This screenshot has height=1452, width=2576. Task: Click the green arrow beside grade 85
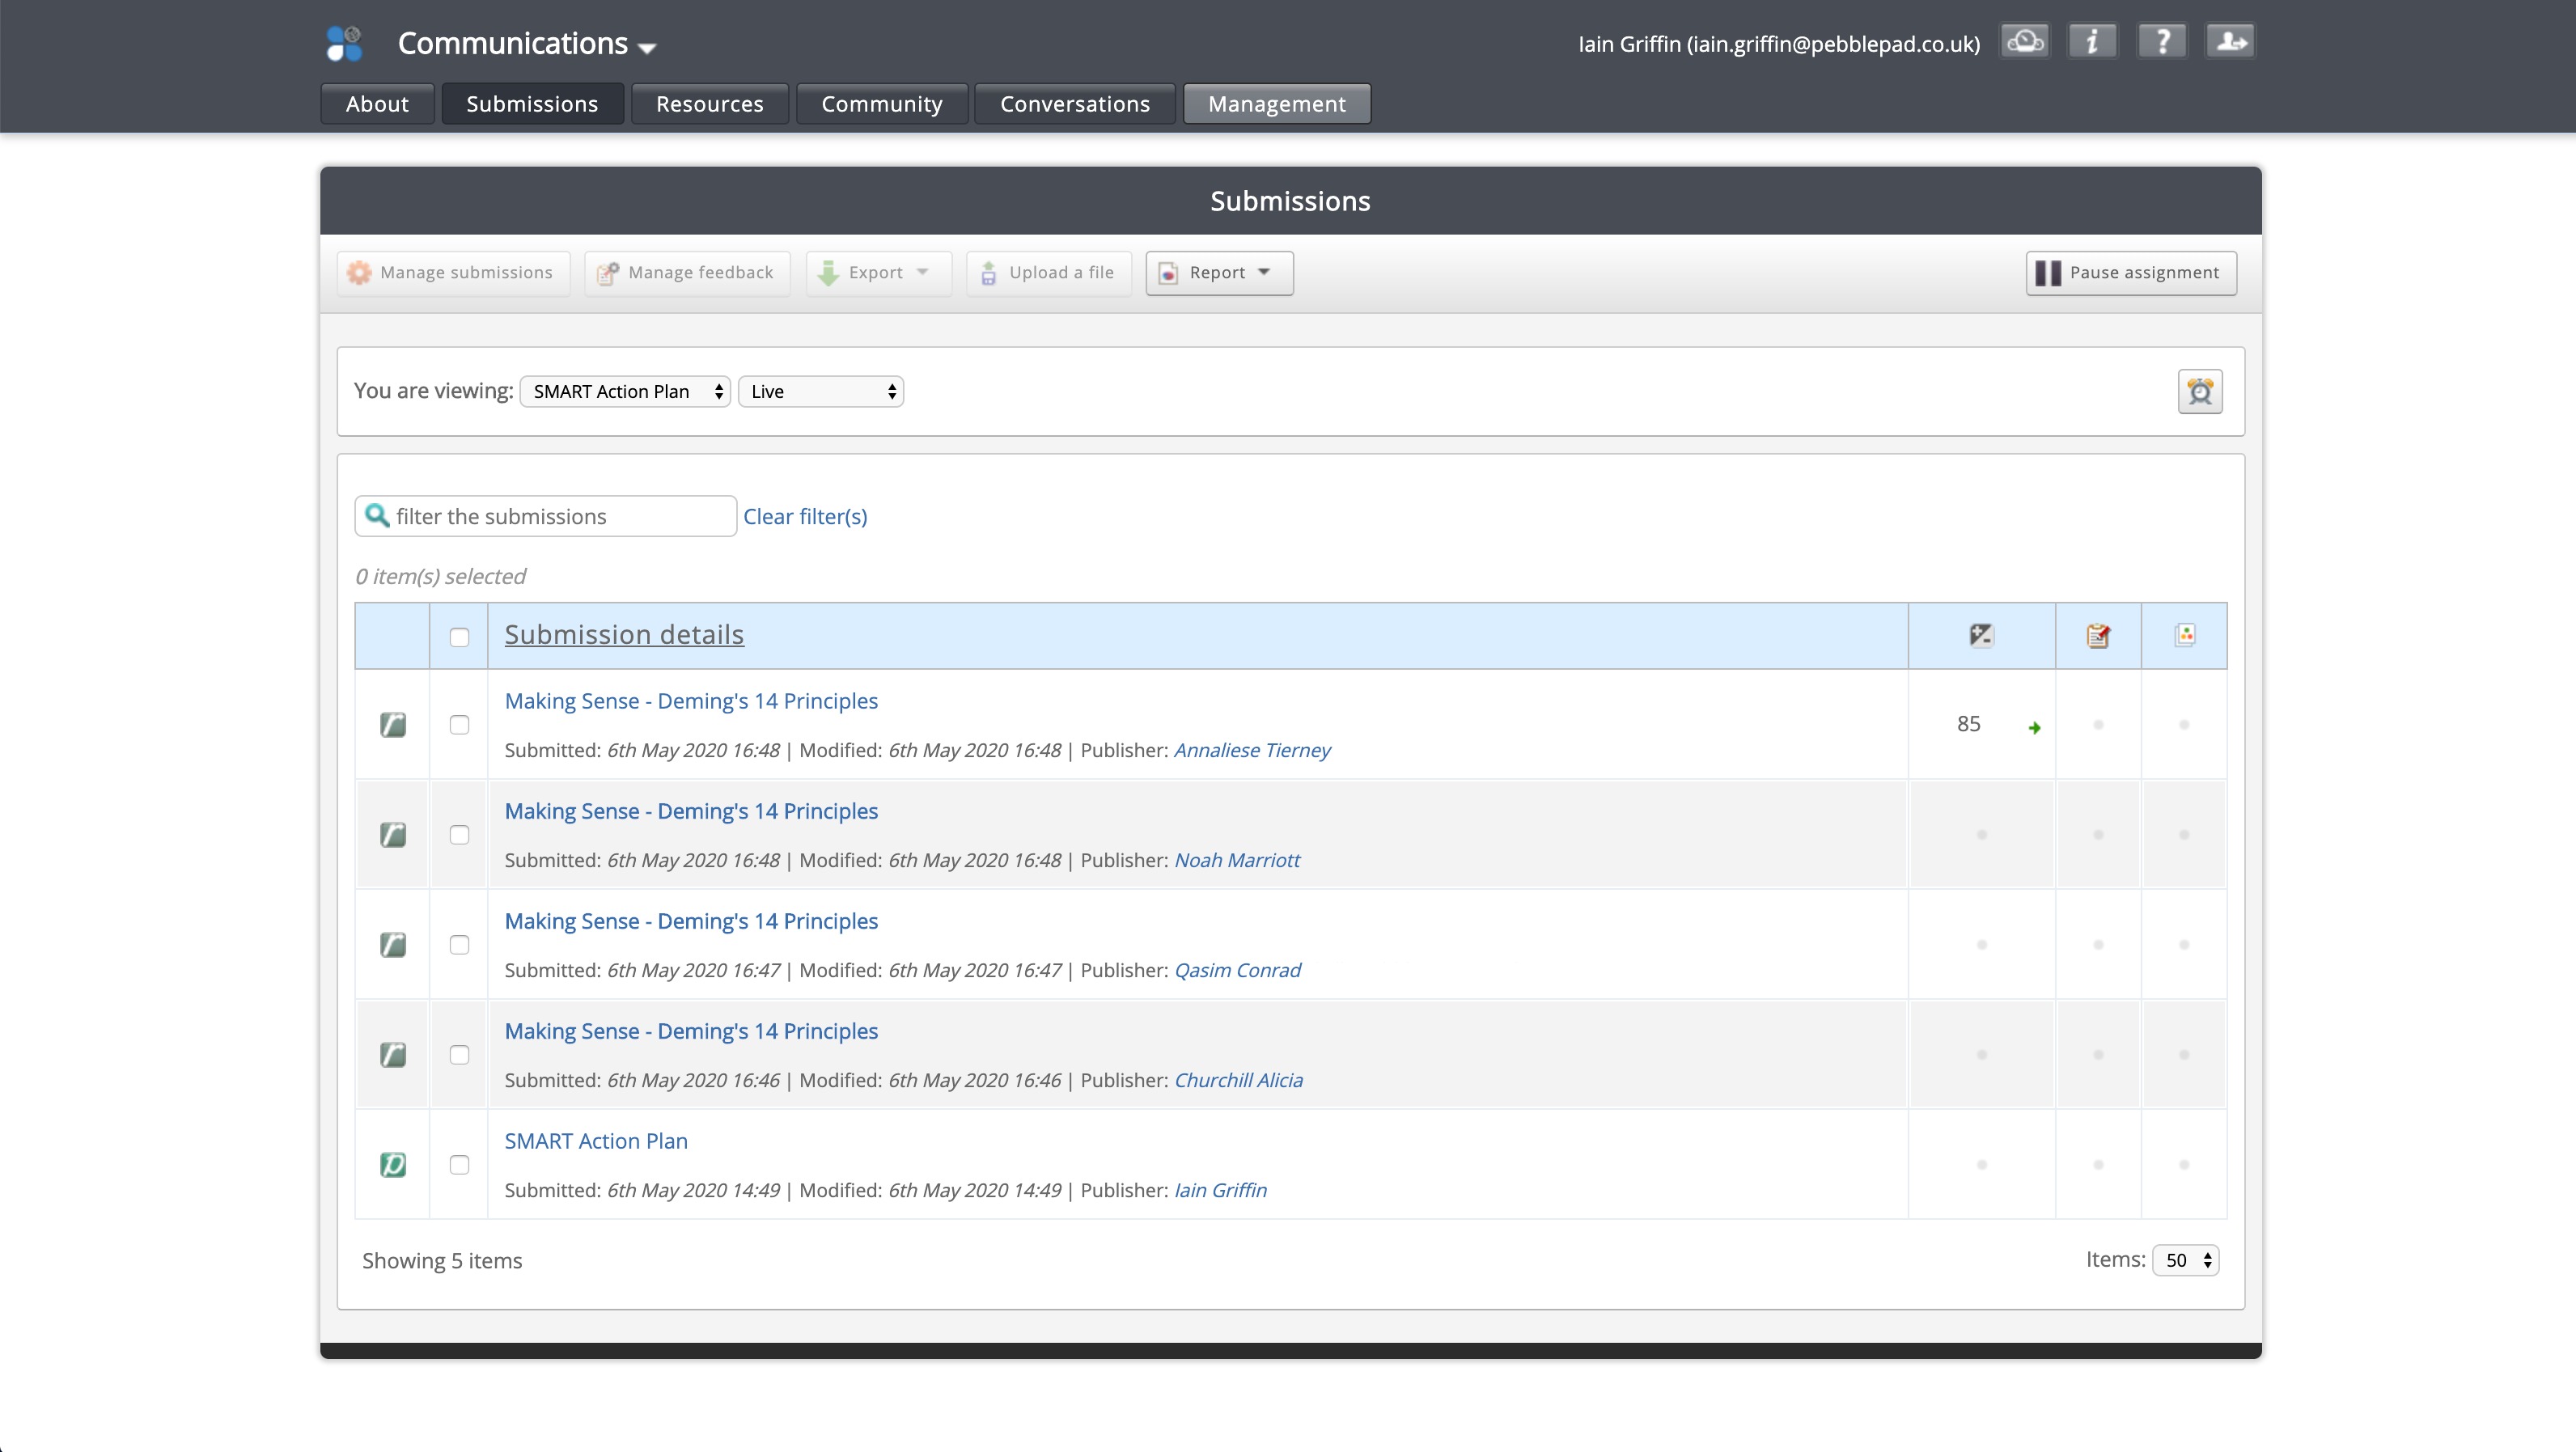[x=2034, y=728]
